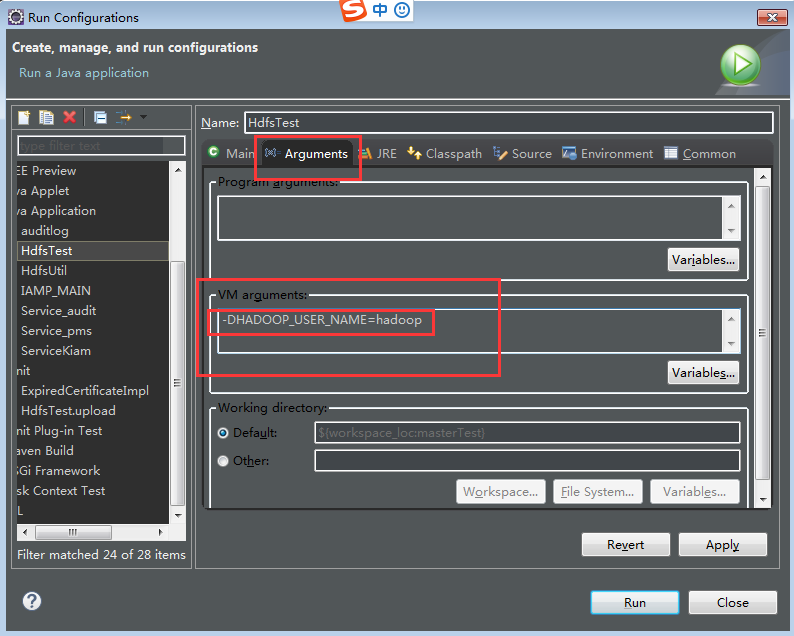Select the Service_audit configuration
Viewport: 794px width, 636px height.
pos(58,311)
